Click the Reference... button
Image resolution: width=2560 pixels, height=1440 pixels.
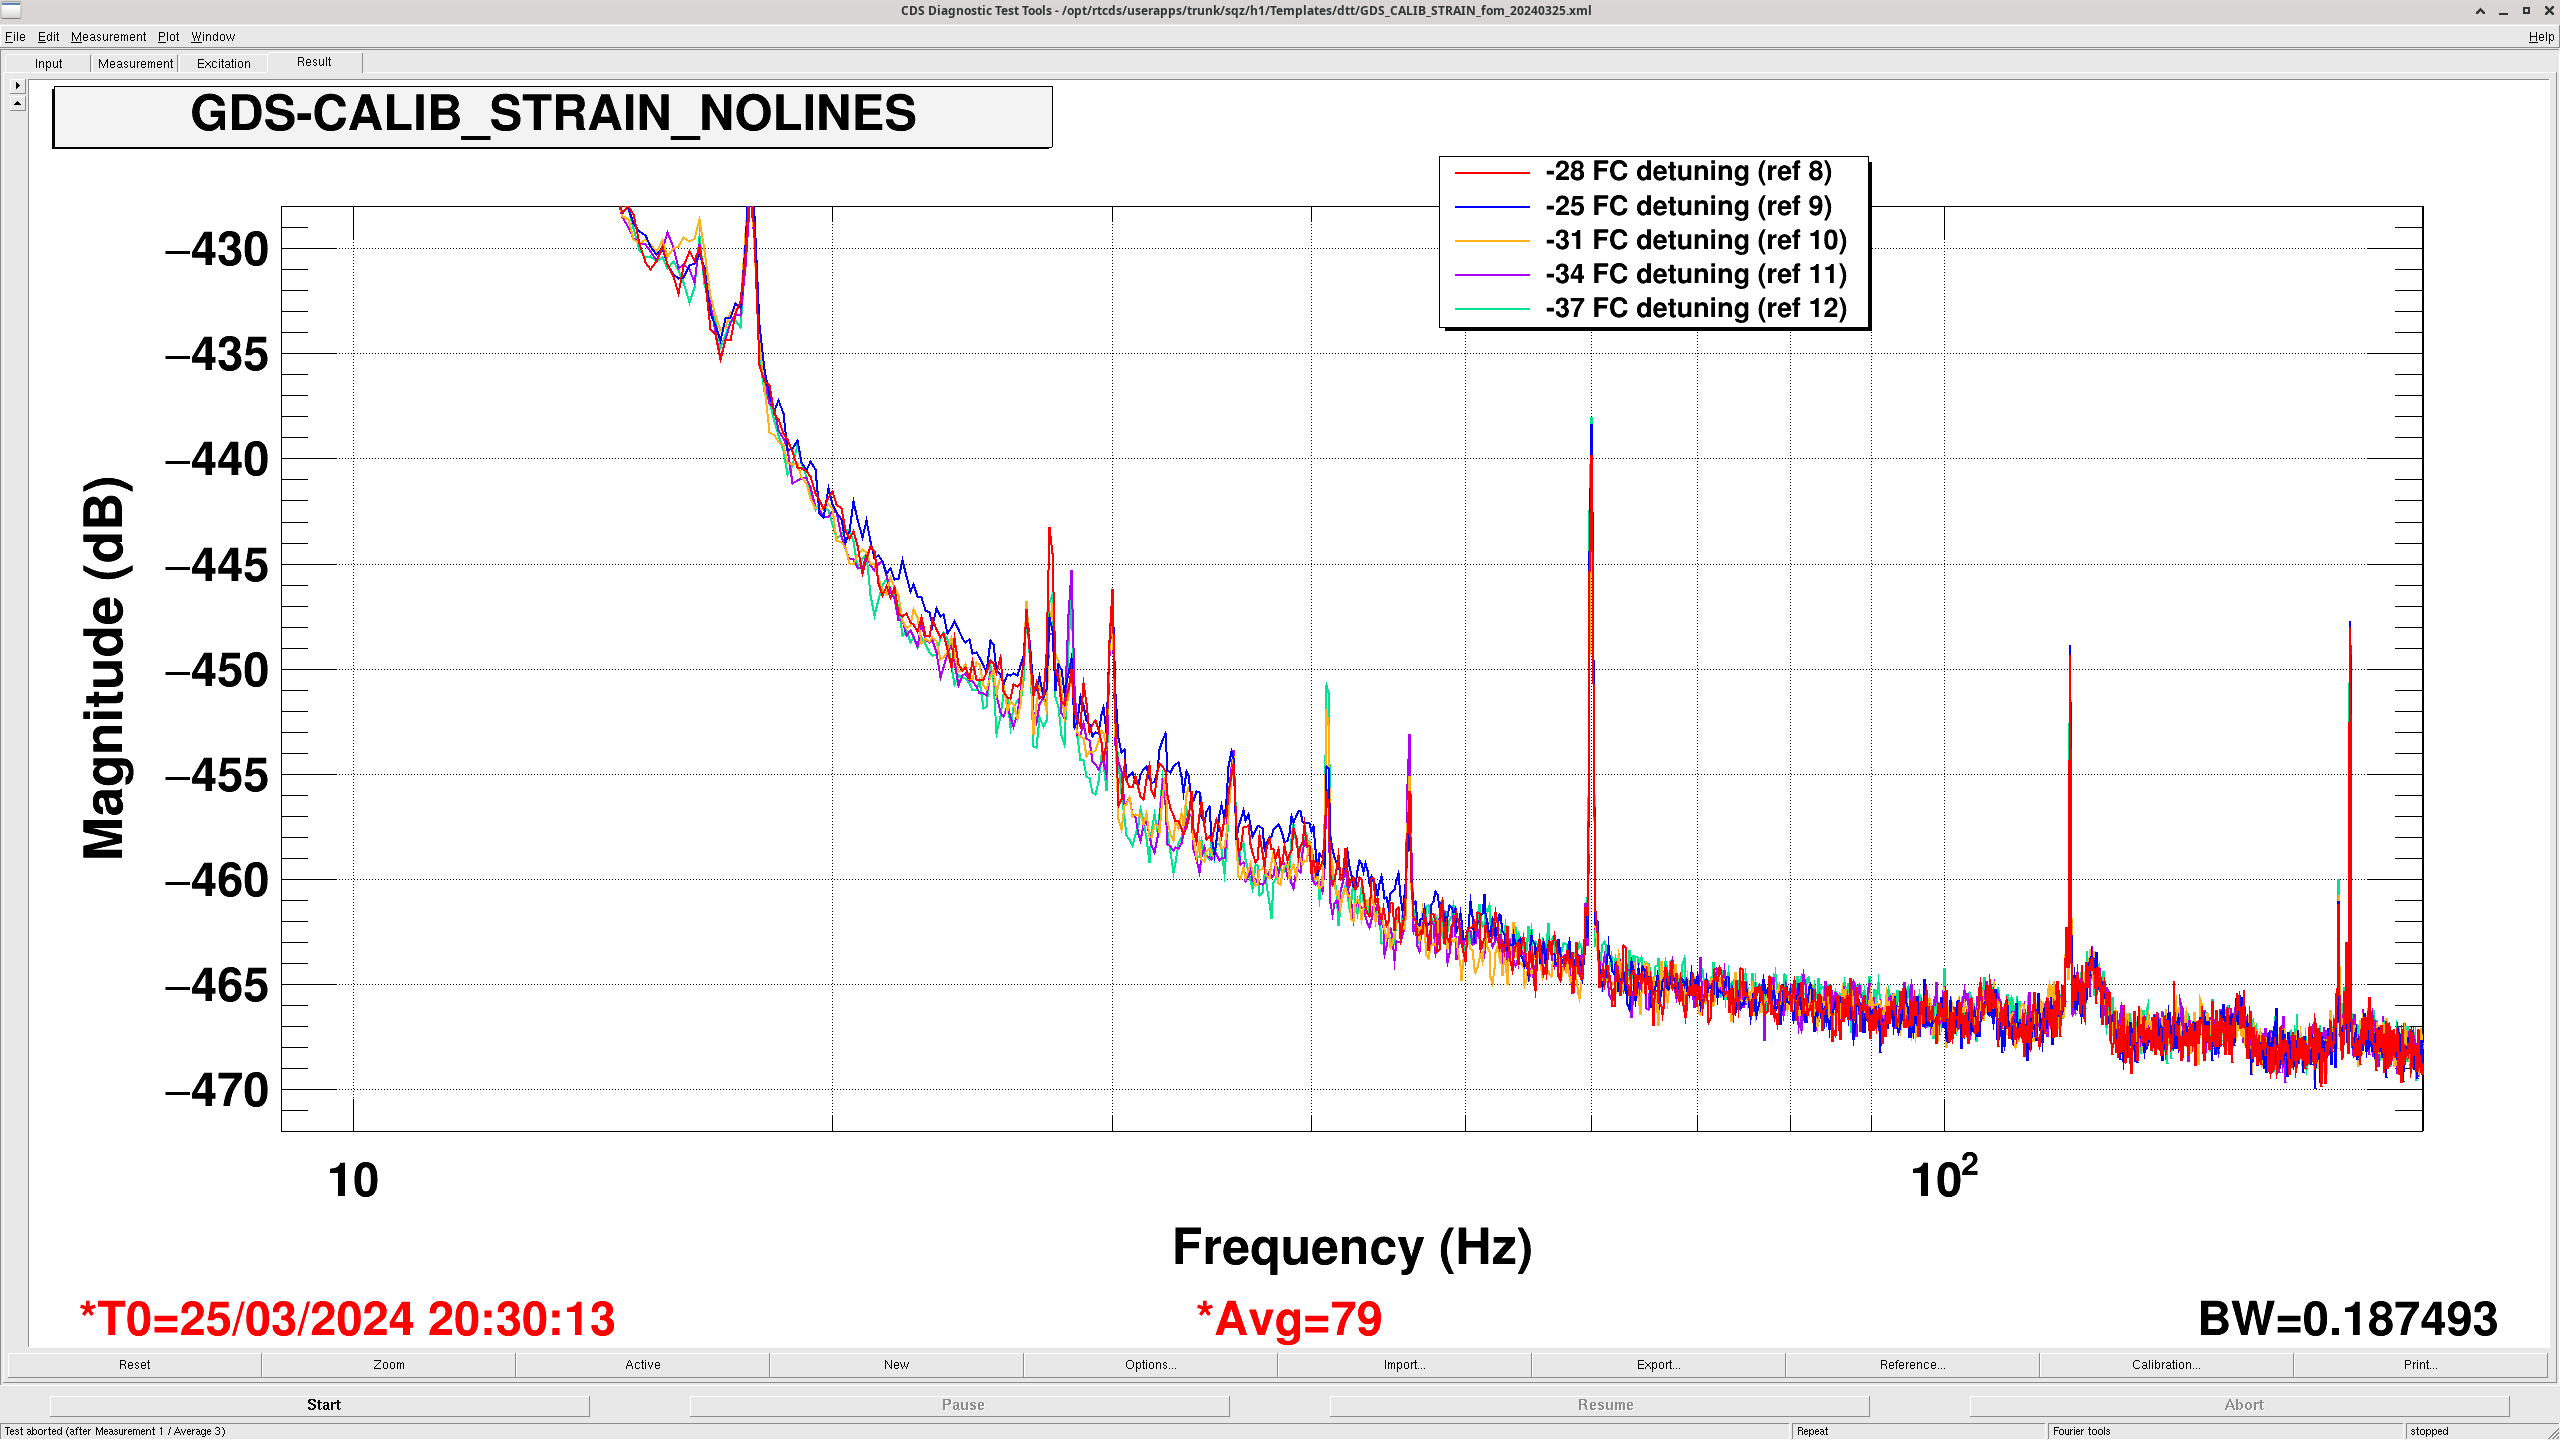1912,1365
